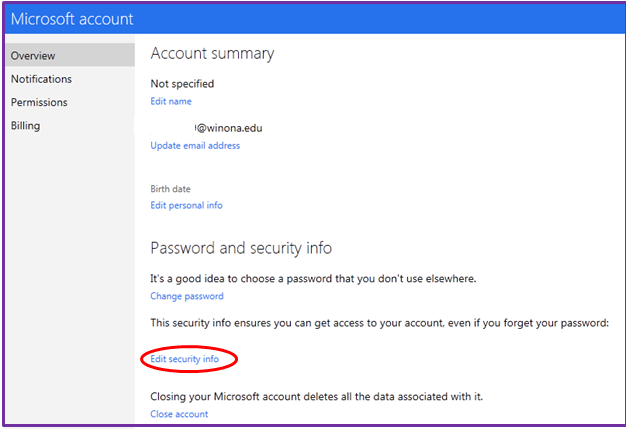Screen dimensions: 626x429
Task: Click the @winona.edu email address text
Action: coord(228,128)
